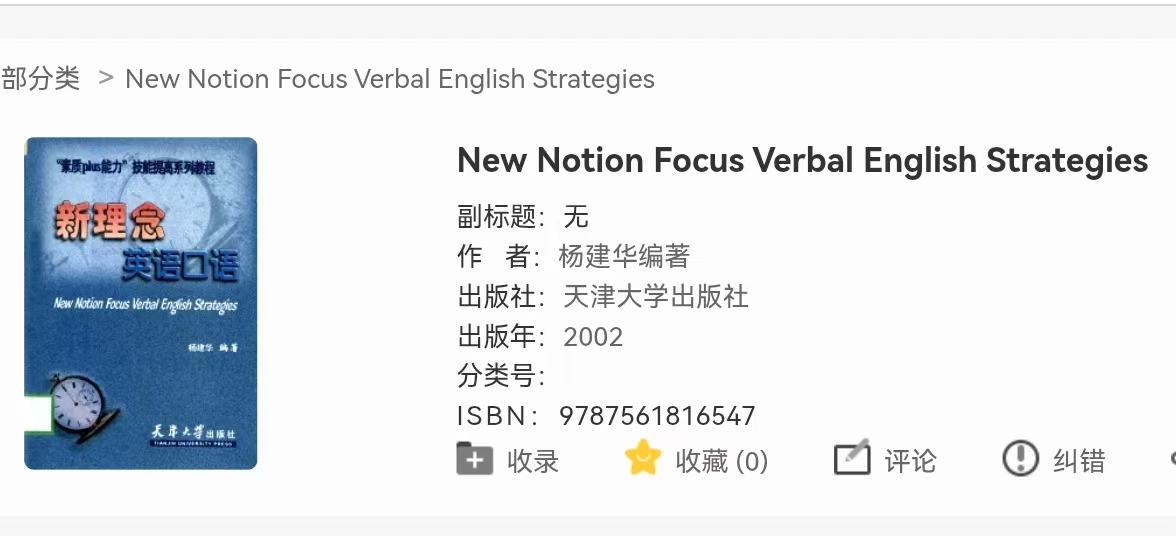This screenshot has width=1176, height=536.
Task: Go back to 部分类 in breadcrumb
Action: click(41, 79)
